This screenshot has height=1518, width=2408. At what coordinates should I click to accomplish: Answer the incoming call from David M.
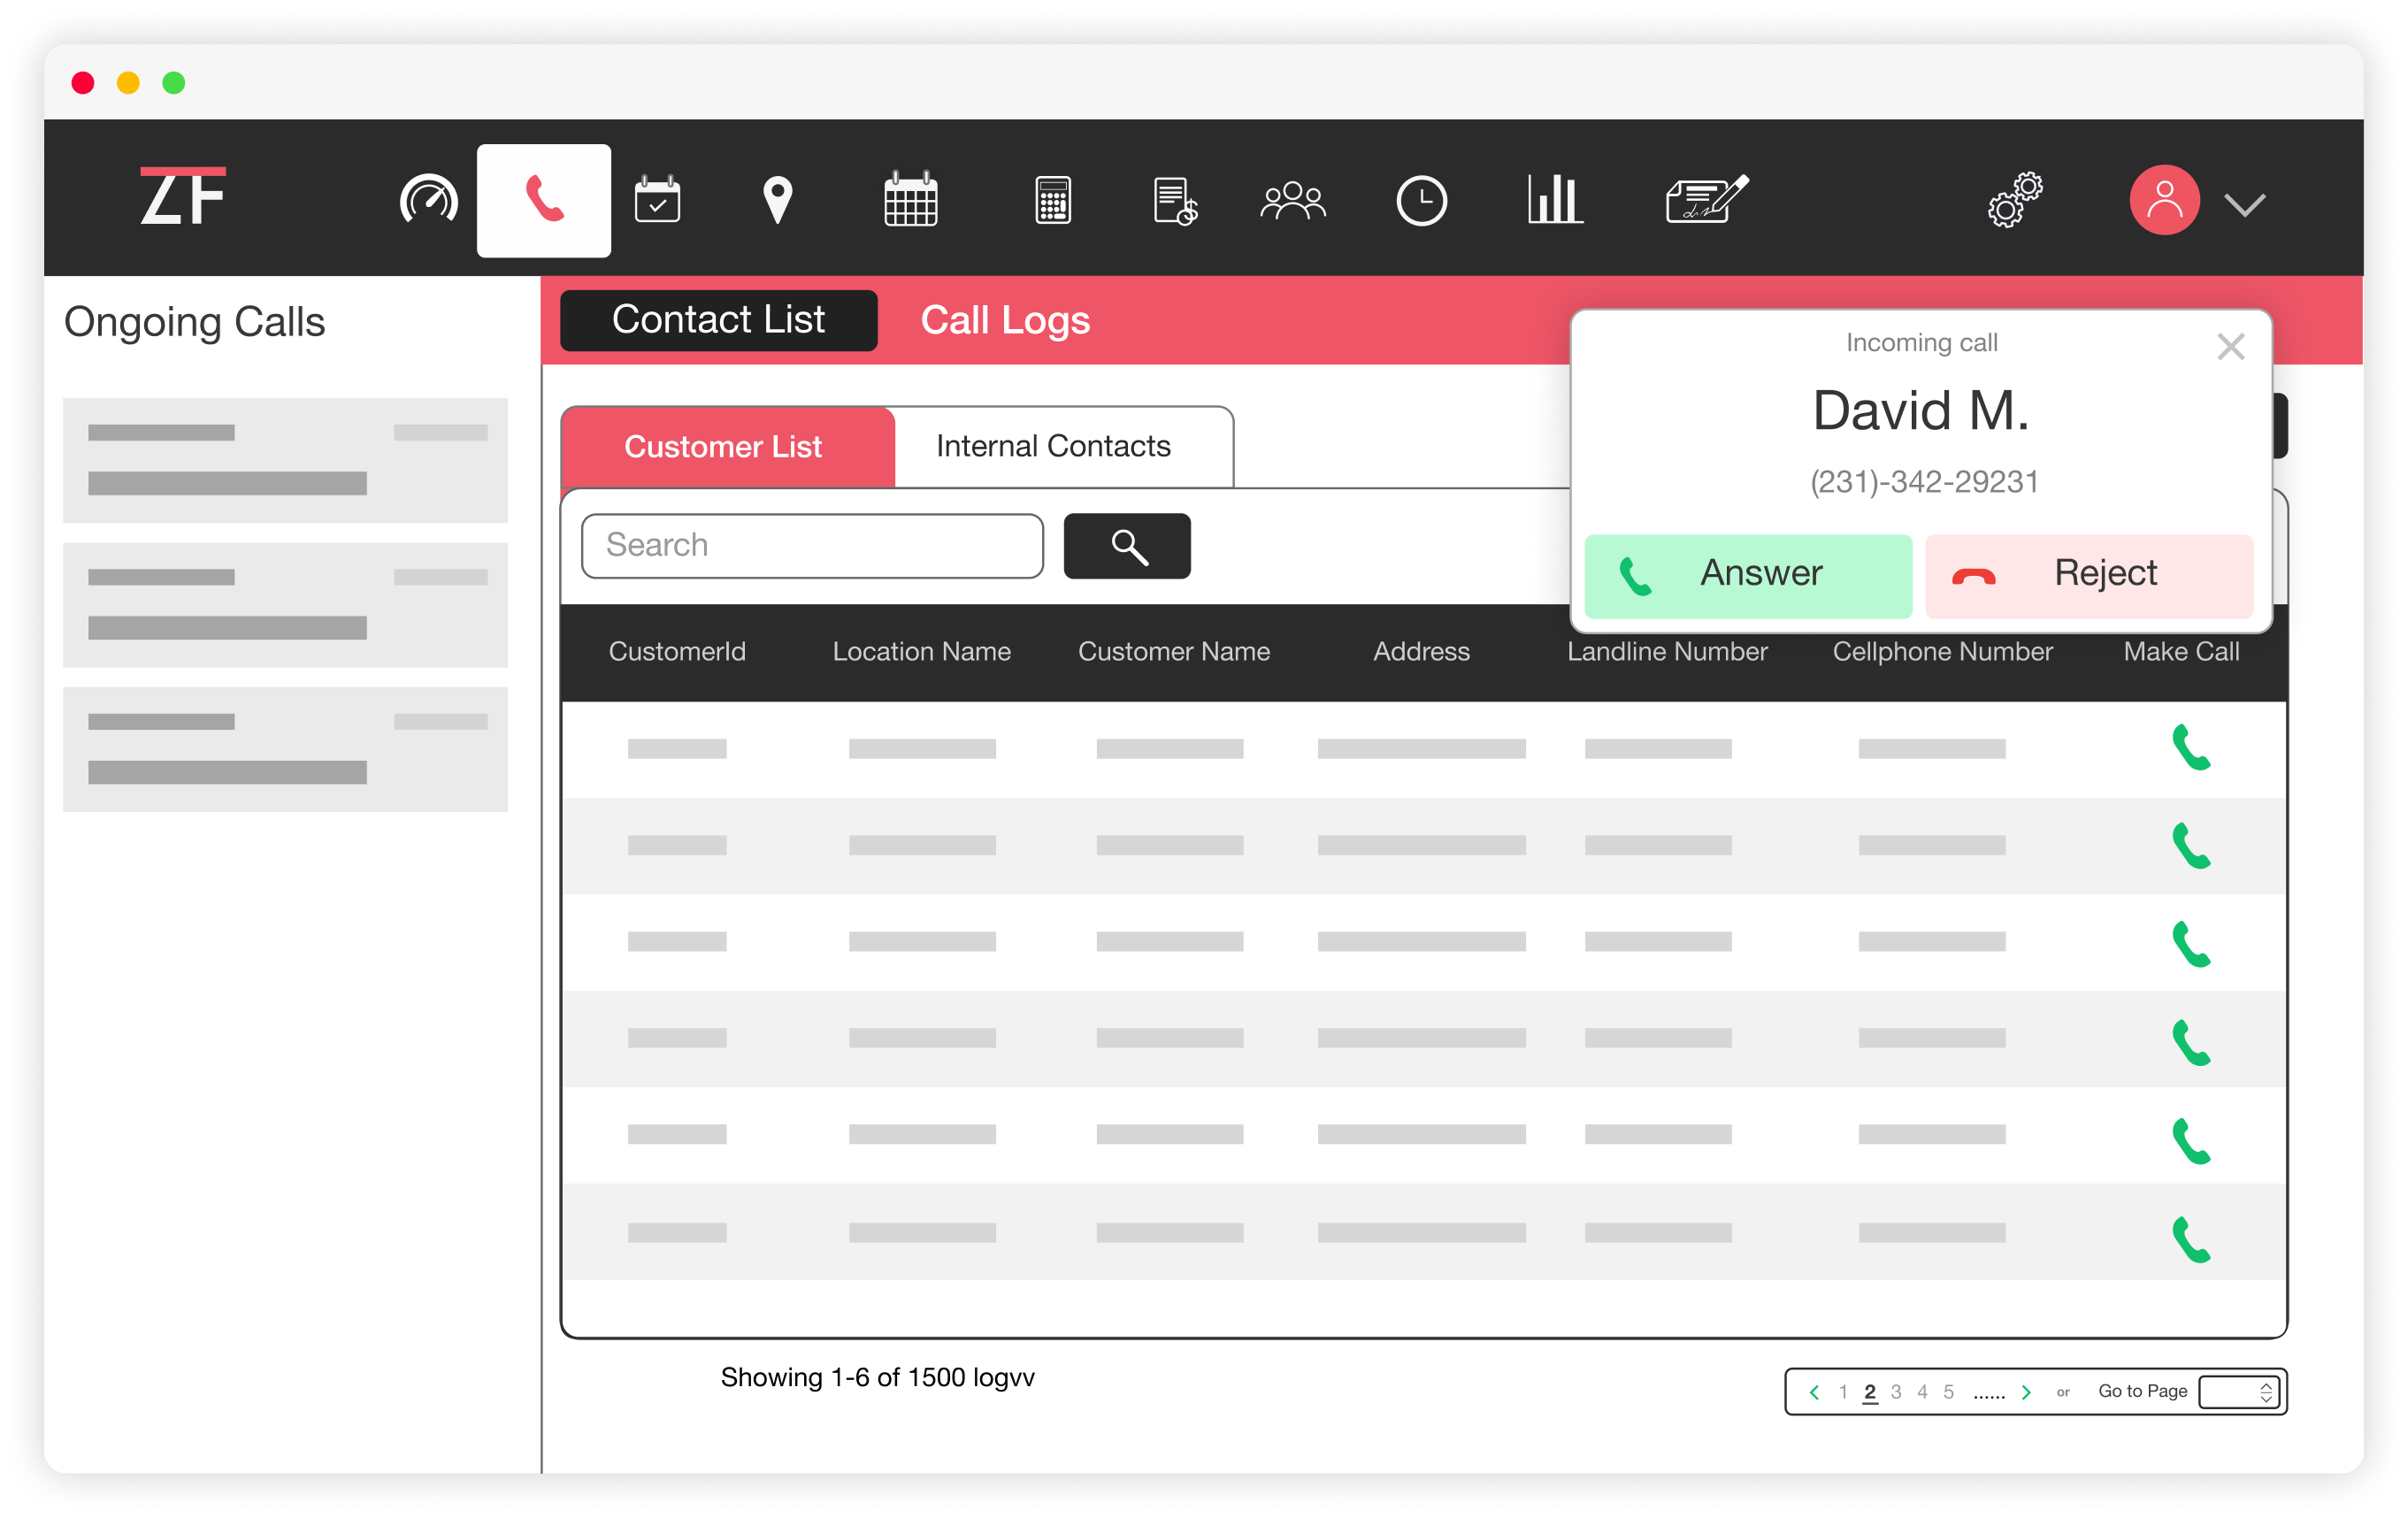pos(1748,574)
